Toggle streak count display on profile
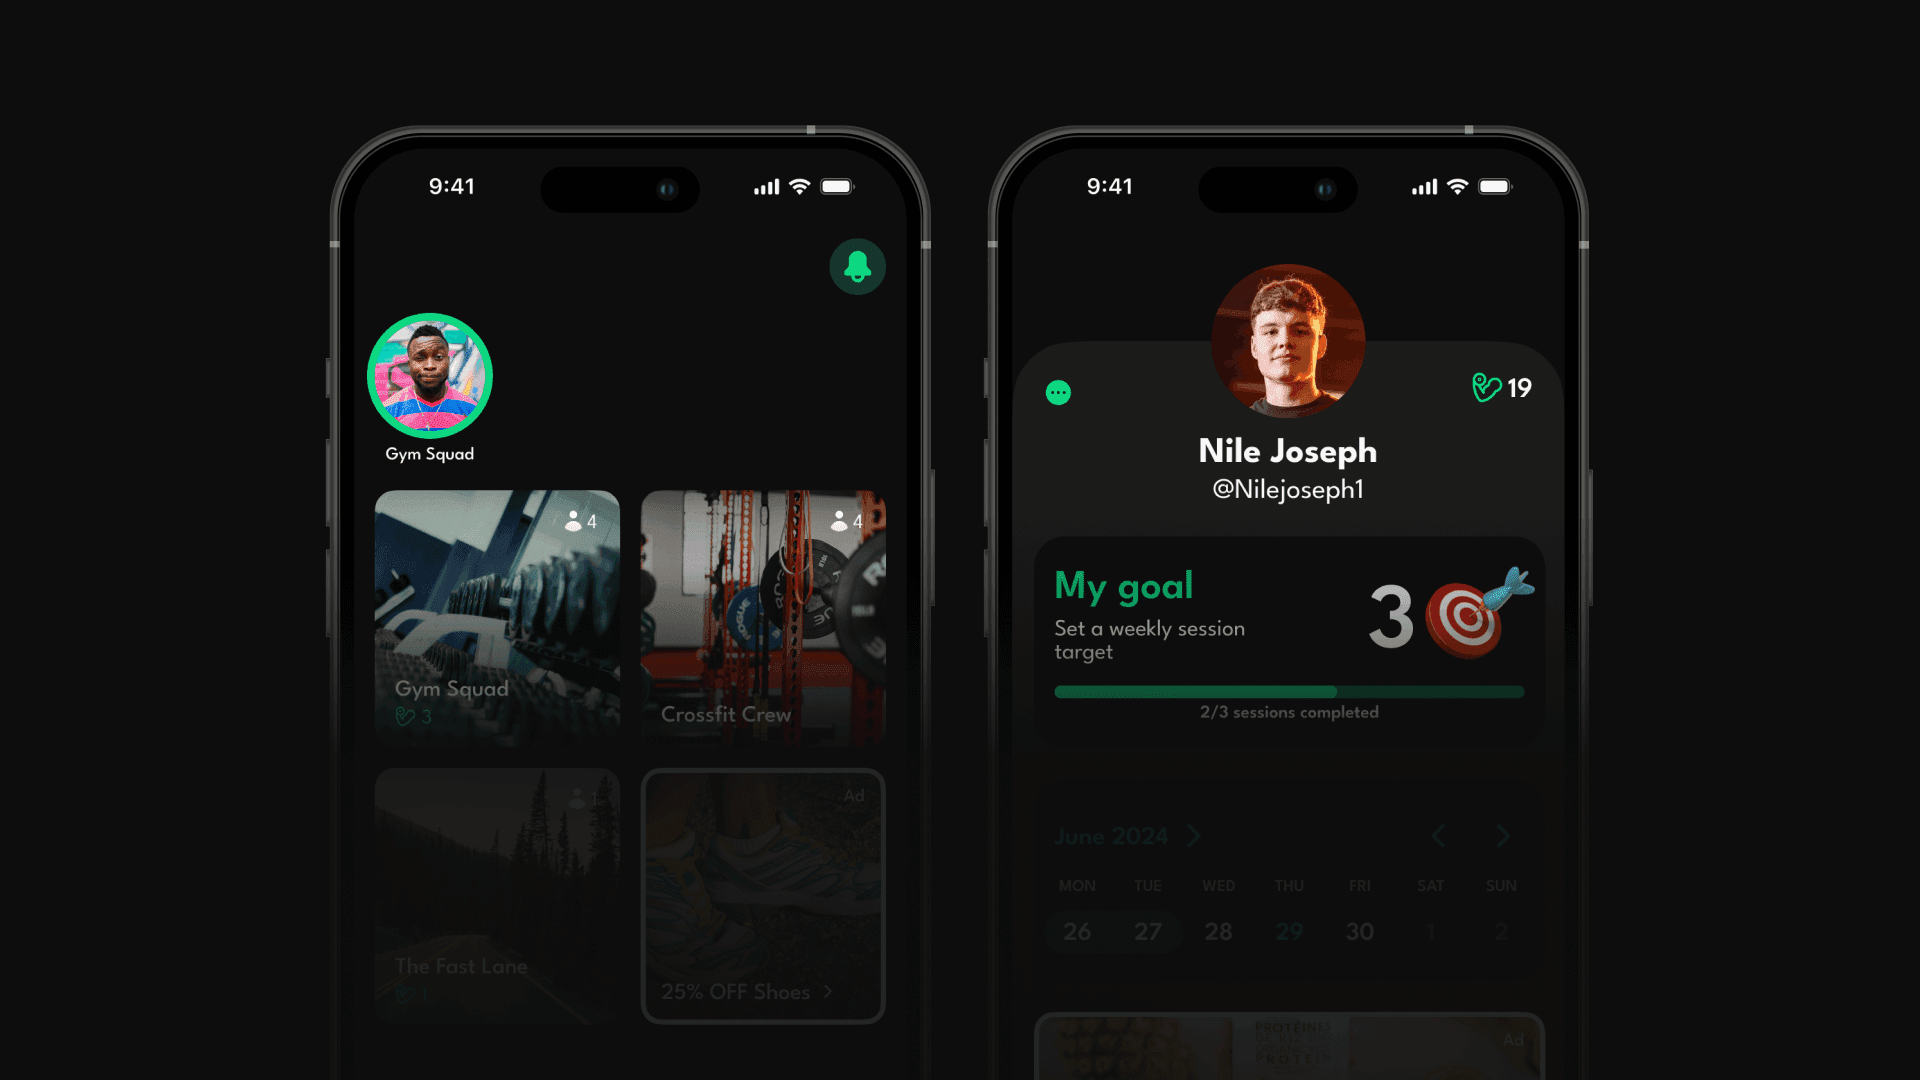The width and height of the screenshot is (1920, 1080). coord(1503,386)
